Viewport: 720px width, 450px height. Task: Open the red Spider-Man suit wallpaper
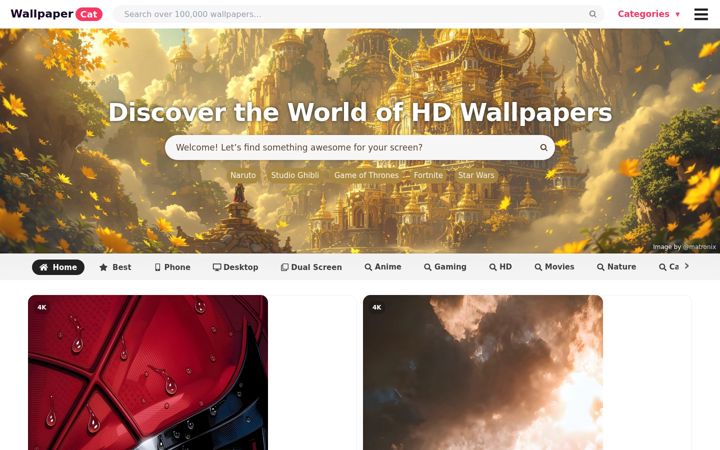[x=148, y=372]
